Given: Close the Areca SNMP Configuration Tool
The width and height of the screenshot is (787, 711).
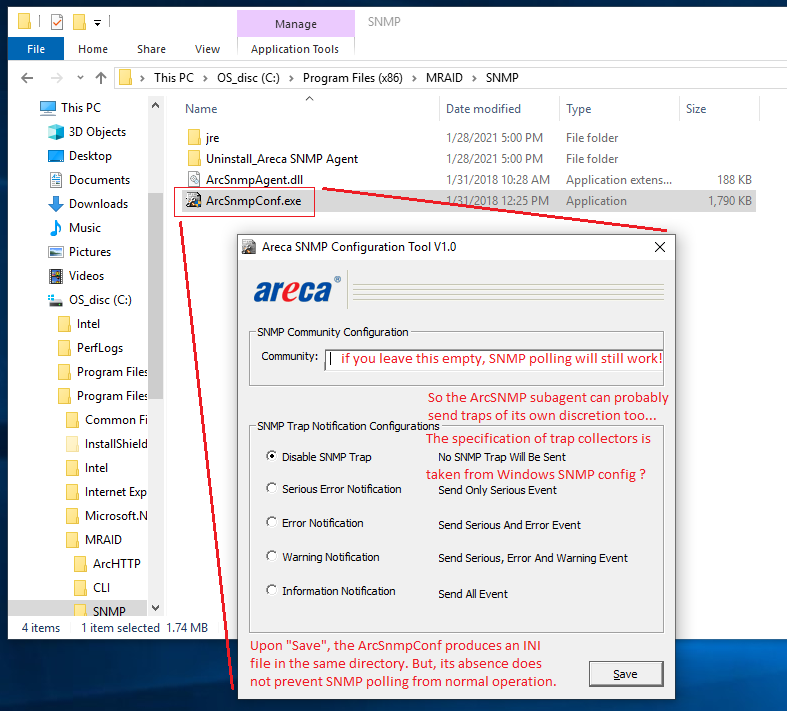Looking at the screenshot, I should [x=660, y=247].
